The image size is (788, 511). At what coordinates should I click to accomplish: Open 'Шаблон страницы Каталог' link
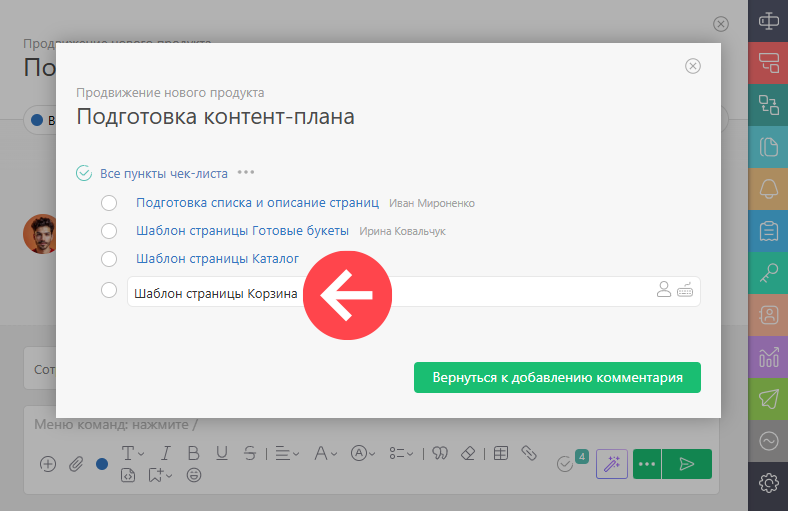(x=218, y=258)
